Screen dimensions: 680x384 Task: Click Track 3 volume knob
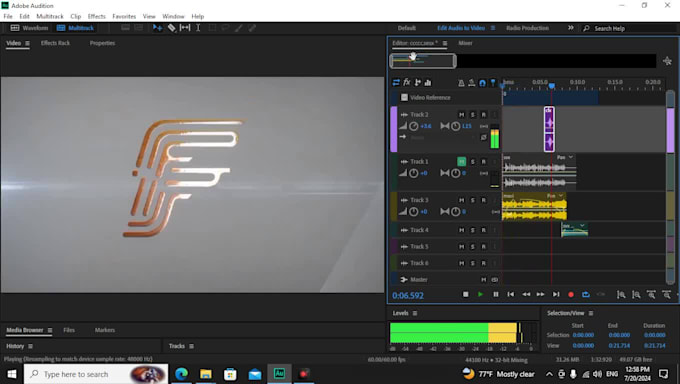(414, 212)
